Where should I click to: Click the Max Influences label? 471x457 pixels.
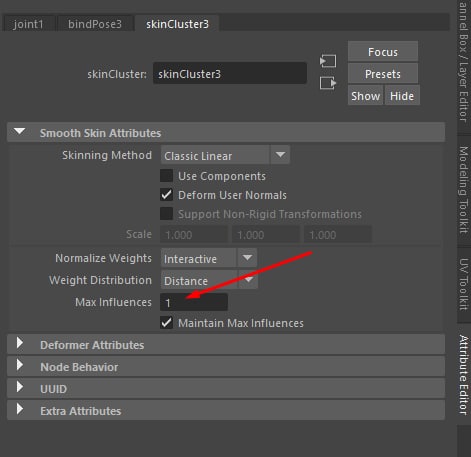(x=113, y=302)
